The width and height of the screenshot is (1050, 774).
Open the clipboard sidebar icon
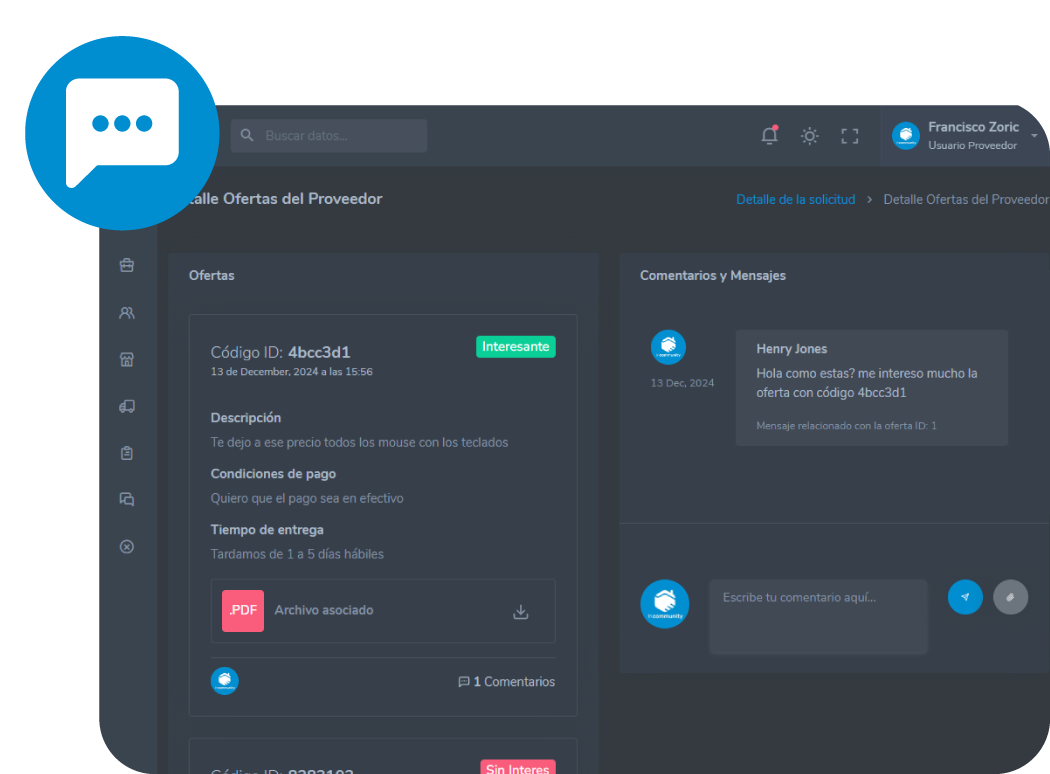[x=127, y=453]
